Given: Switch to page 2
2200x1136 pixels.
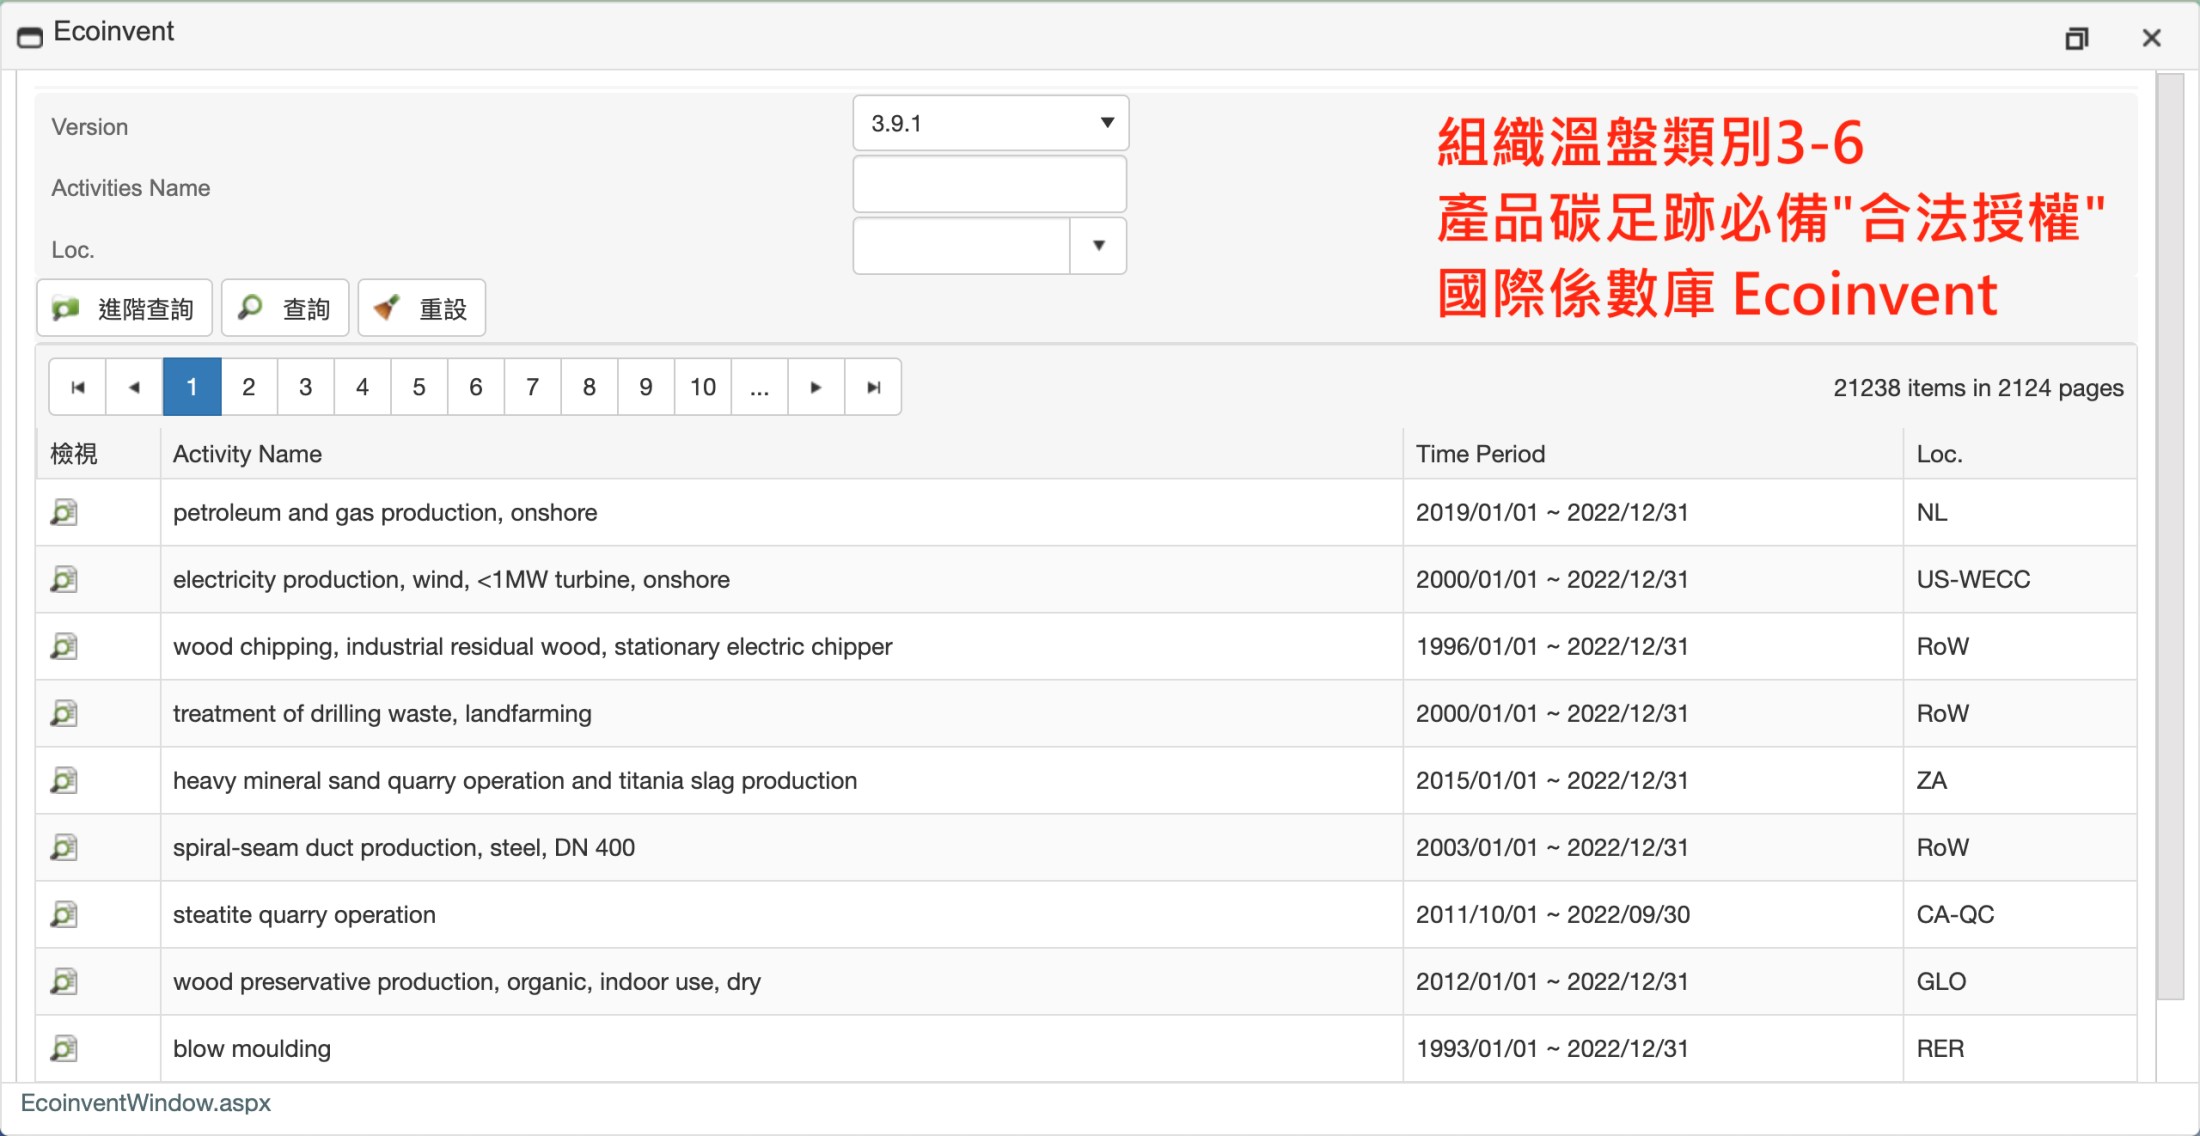Looking at the screenshot, I should pos(248,387).
